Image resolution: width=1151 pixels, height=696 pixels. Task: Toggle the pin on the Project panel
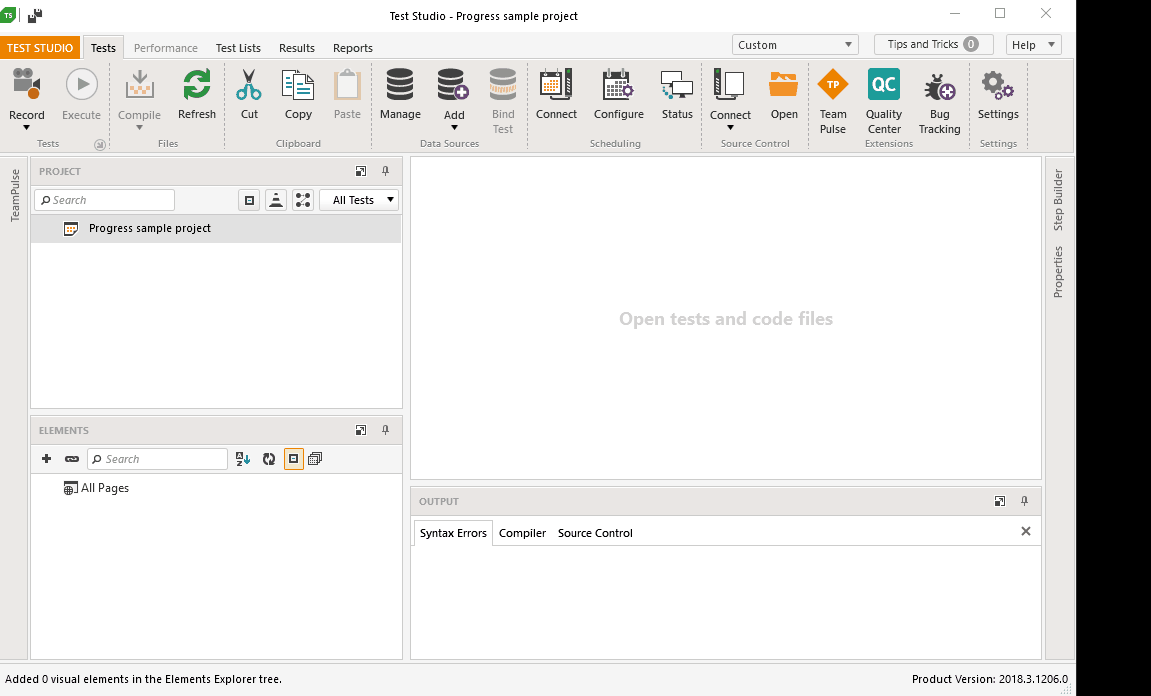pyautogui.click(x=385, y=171)
